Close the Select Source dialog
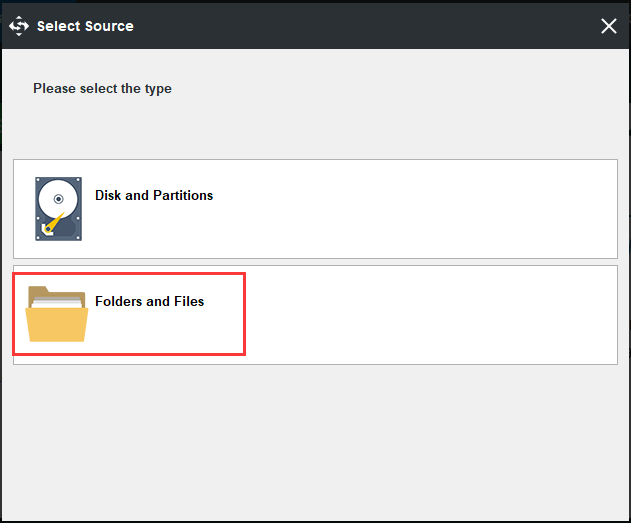 click(608, 26)
